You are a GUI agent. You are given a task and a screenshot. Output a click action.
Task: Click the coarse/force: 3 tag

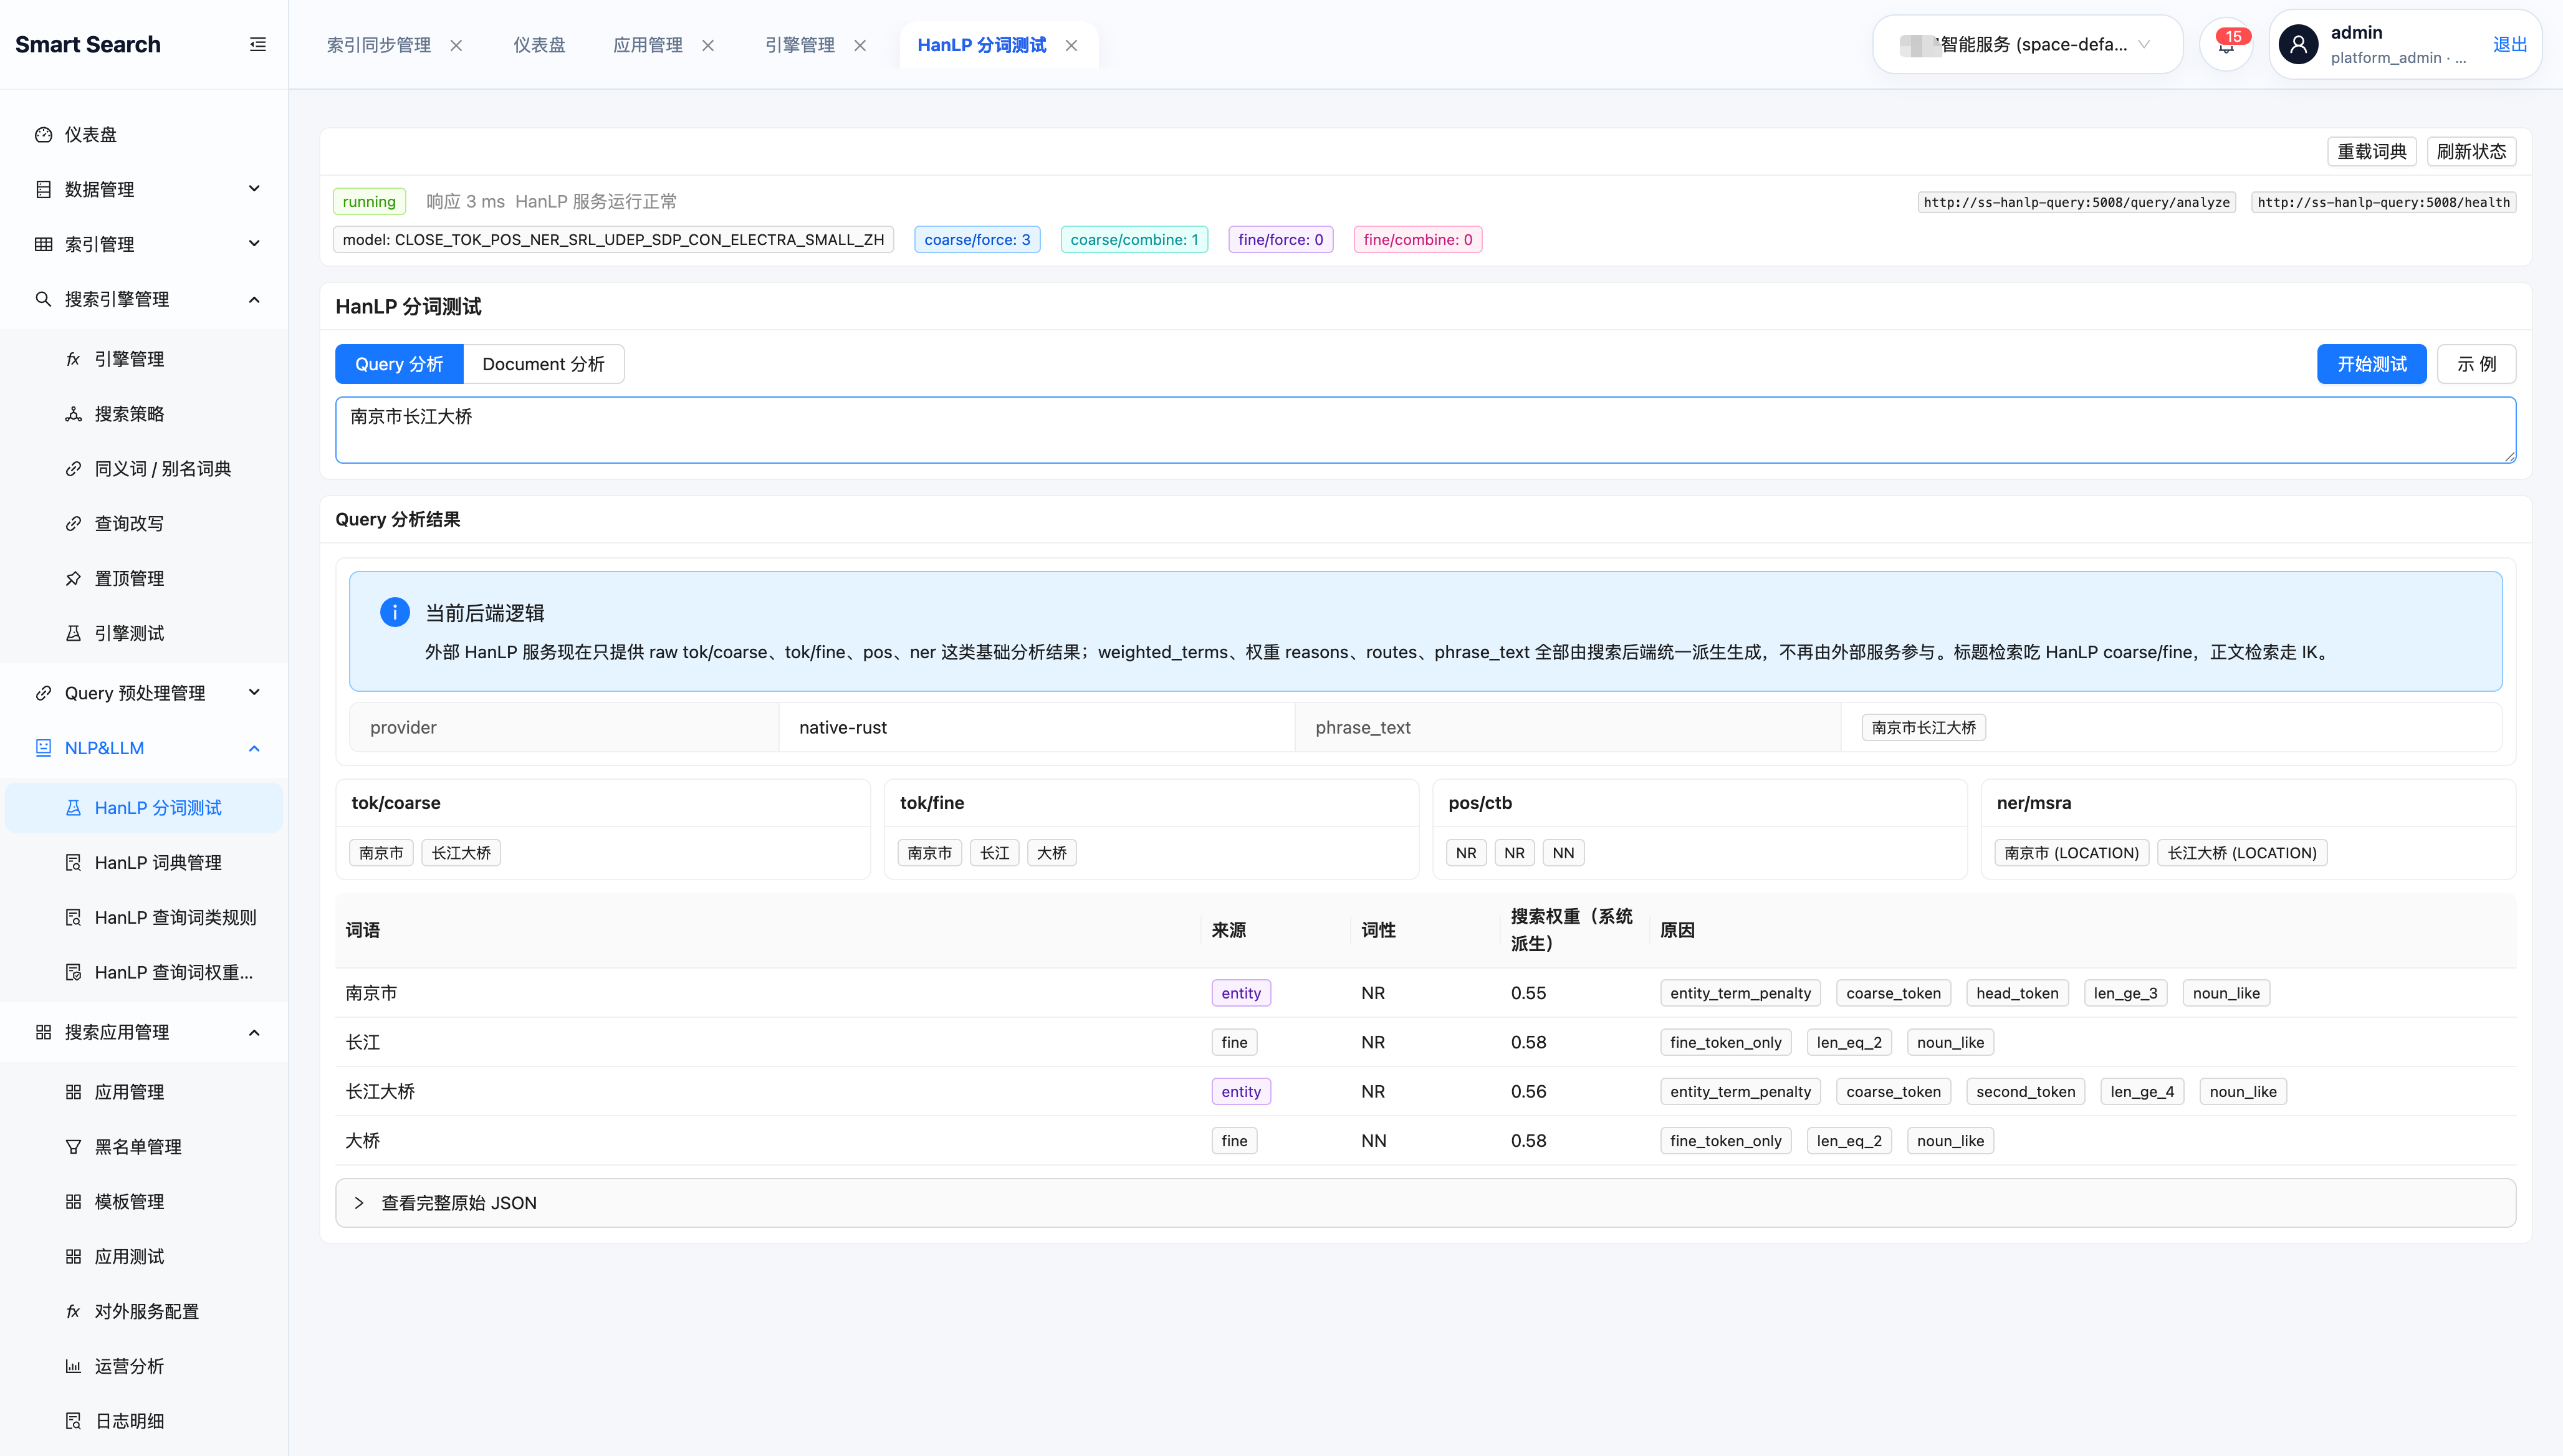977,239
